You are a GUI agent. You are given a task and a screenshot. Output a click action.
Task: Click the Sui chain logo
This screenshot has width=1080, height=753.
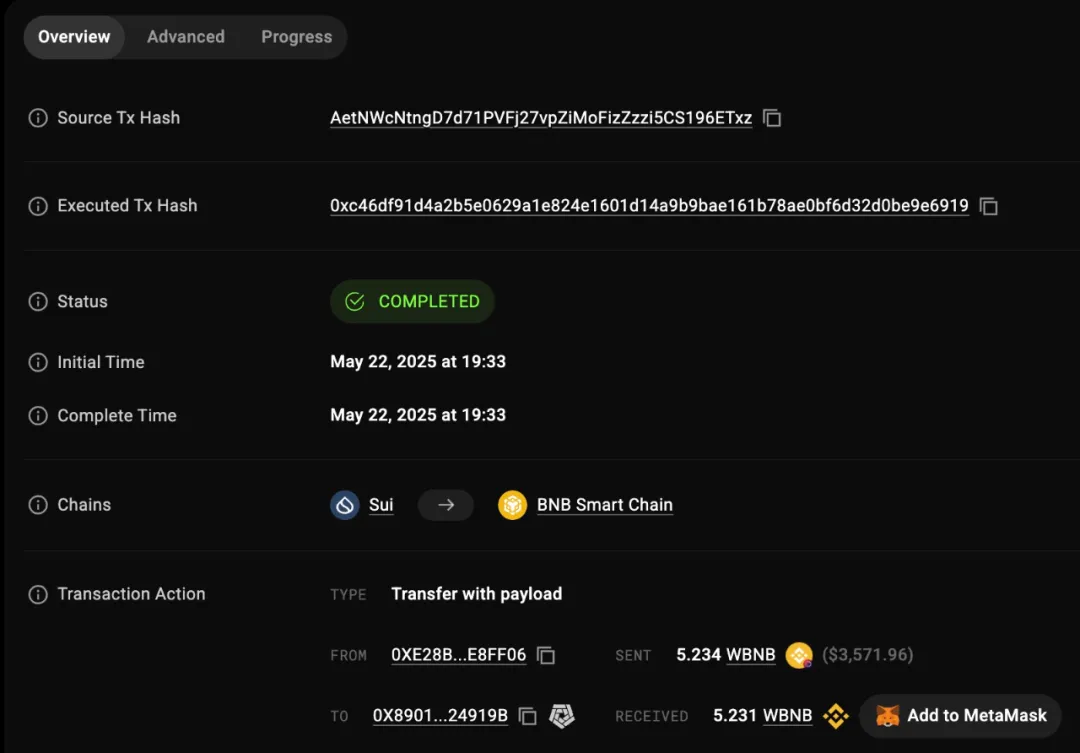pyautogui.click(x=345, y=505)
